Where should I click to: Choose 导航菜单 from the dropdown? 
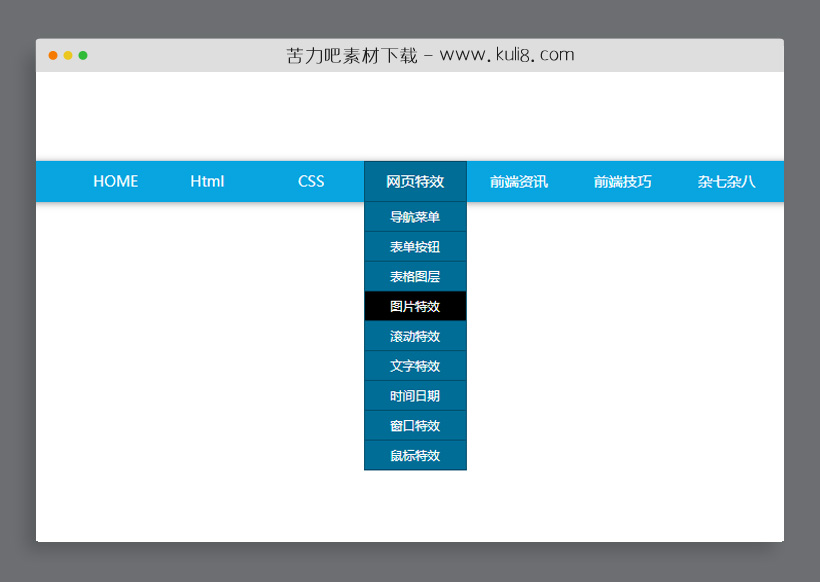415,217
